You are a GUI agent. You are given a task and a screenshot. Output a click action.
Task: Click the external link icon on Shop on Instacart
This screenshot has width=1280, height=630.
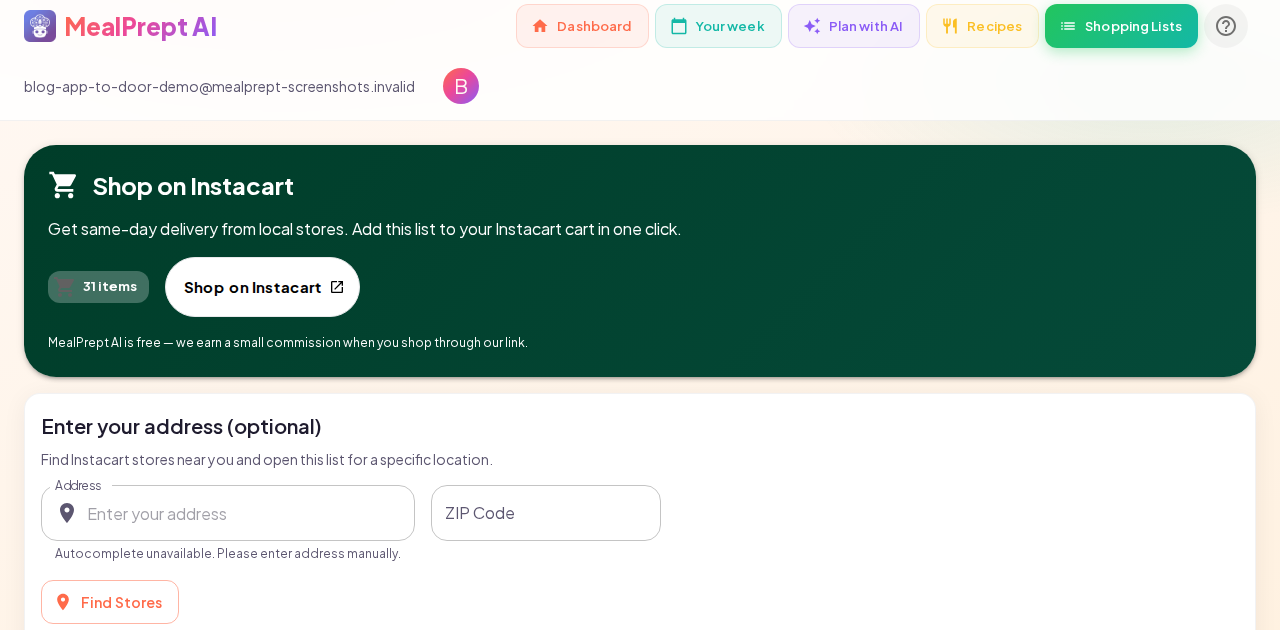(337, 287)
